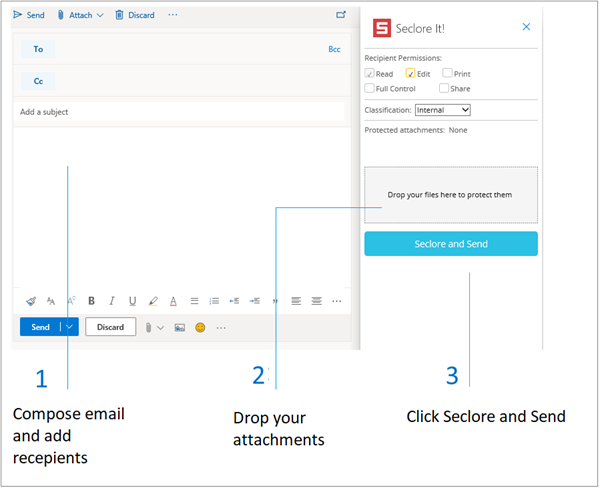Toggle the Read permission checkbox

pos(371,74)
